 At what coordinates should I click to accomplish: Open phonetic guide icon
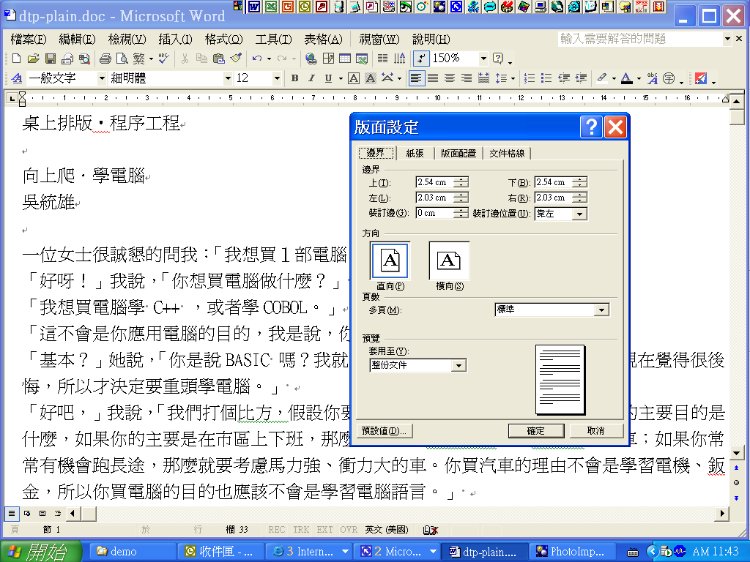point(652,78)
